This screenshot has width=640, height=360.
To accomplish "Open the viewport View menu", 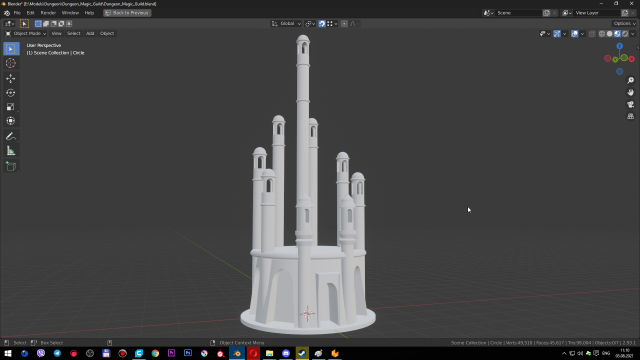I will [56, 33].
